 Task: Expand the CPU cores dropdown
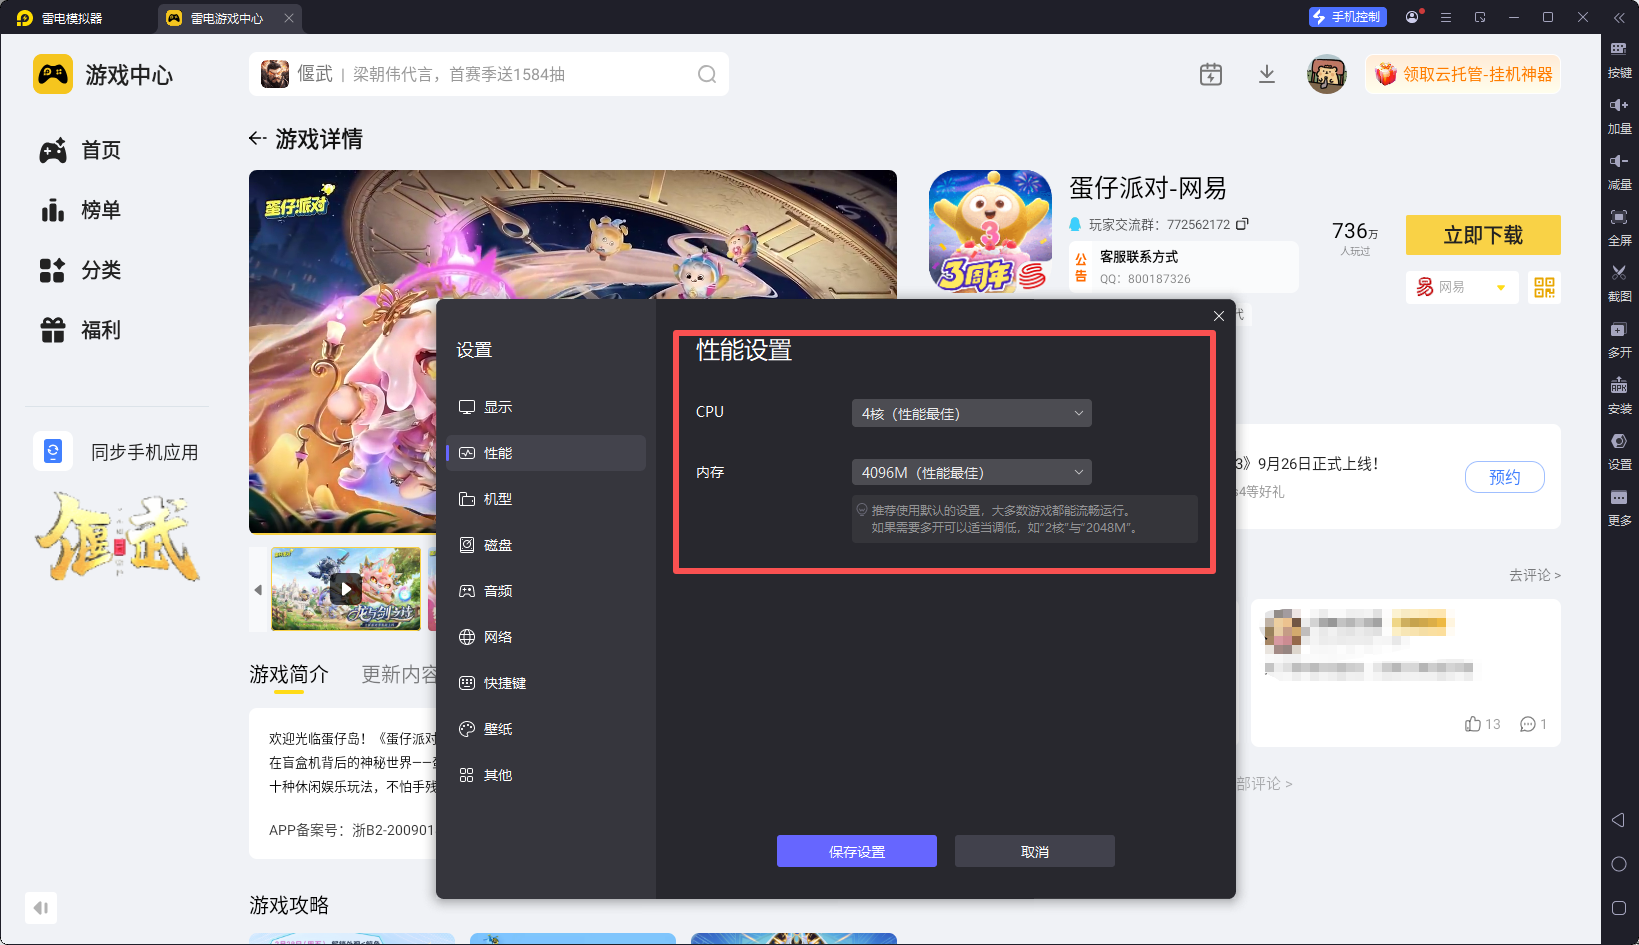pos(971,413)
